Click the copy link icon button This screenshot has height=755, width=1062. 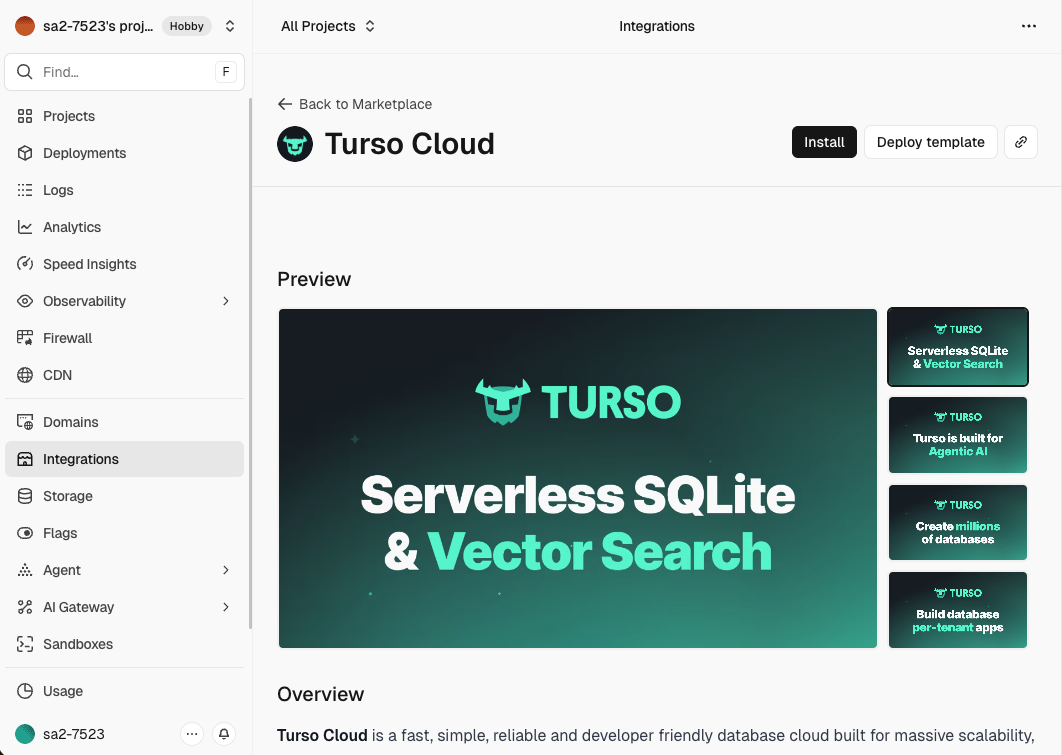pyautogui.click(x=1021, y=142)
